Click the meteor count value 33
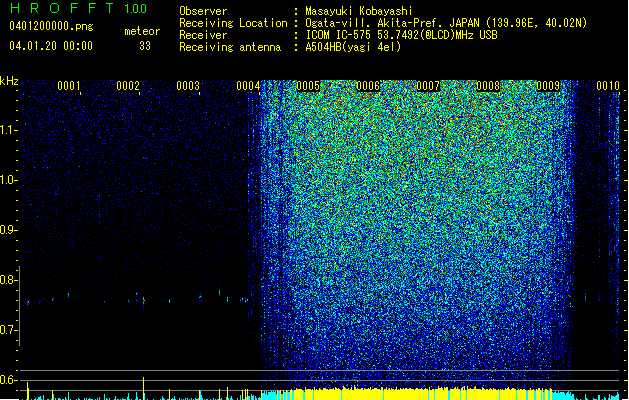Screen dimensions: 629x400 145,46
